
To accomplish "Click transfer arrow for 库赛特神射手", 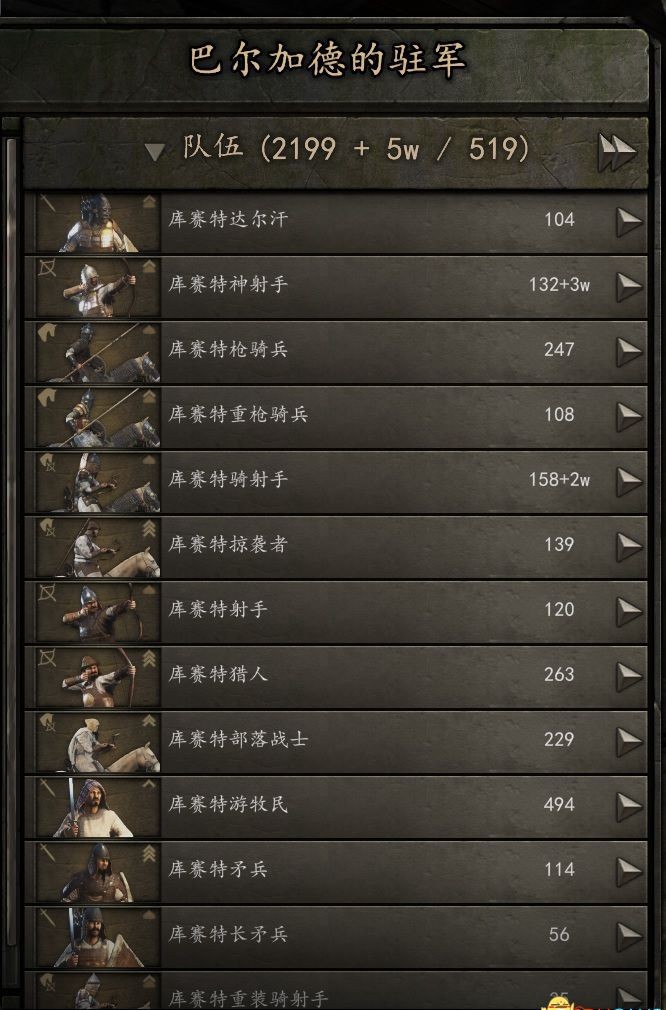I will 629,287.
